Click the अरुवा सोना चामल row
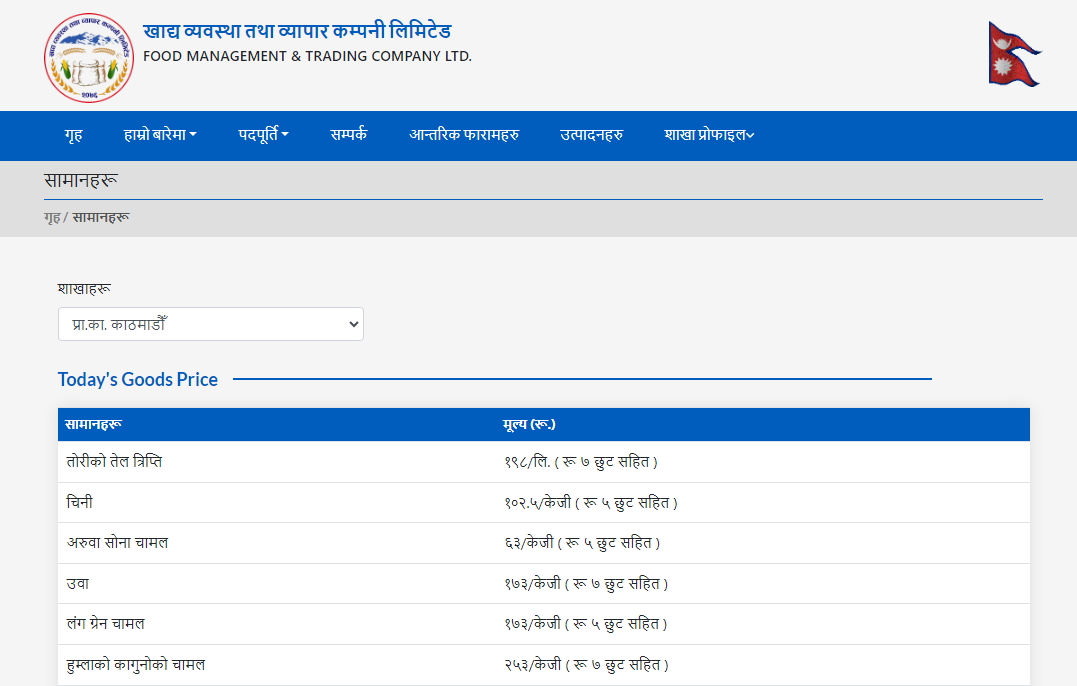Screen dimensions: 1077x686 (x=117, y=543)
